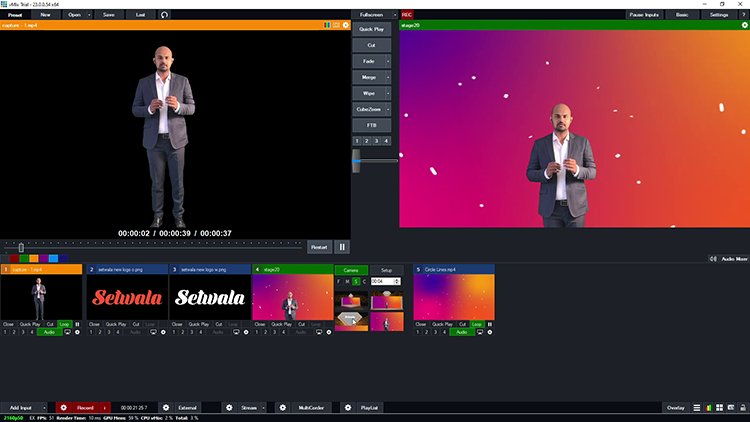Screen dimensions: 750x422
Task: Toggle Audio on Circle Lines.mp4 input
Action: (x=460, y=331)
